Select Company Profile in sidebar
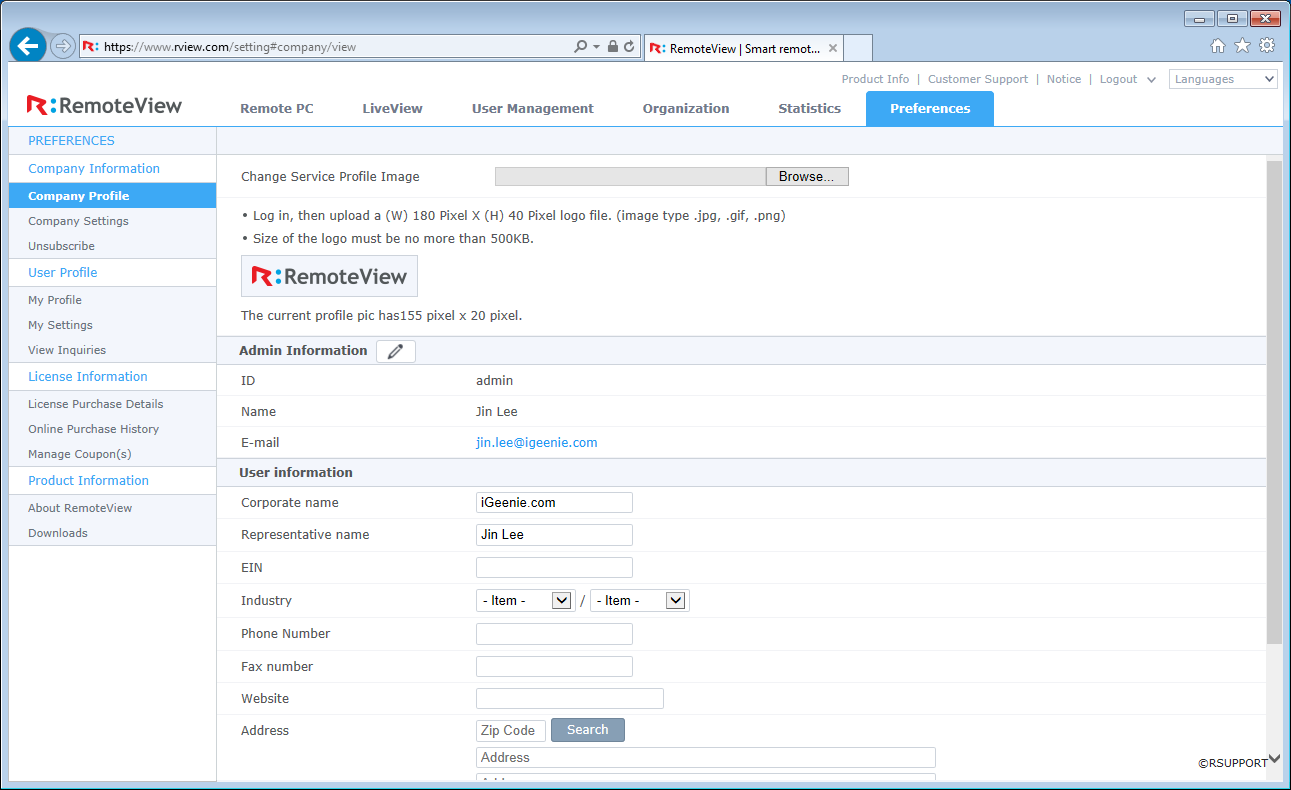This screenshot has width=1291, height=790. coord(112,196)
